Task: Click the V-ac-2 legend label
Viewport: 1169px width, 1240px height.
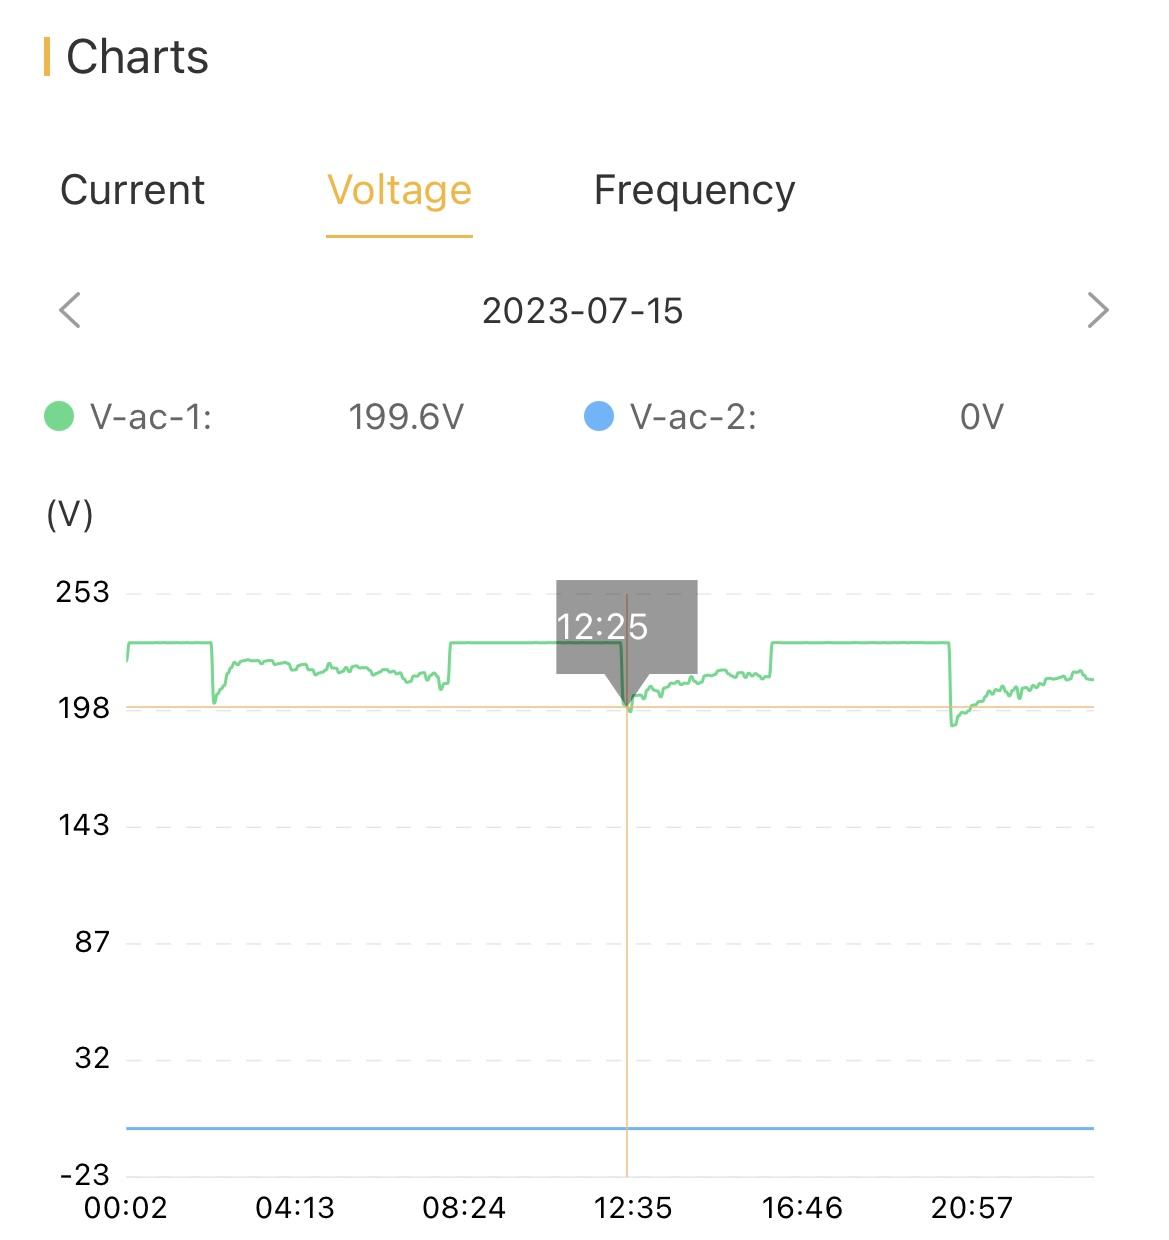Action: point(693,416)
